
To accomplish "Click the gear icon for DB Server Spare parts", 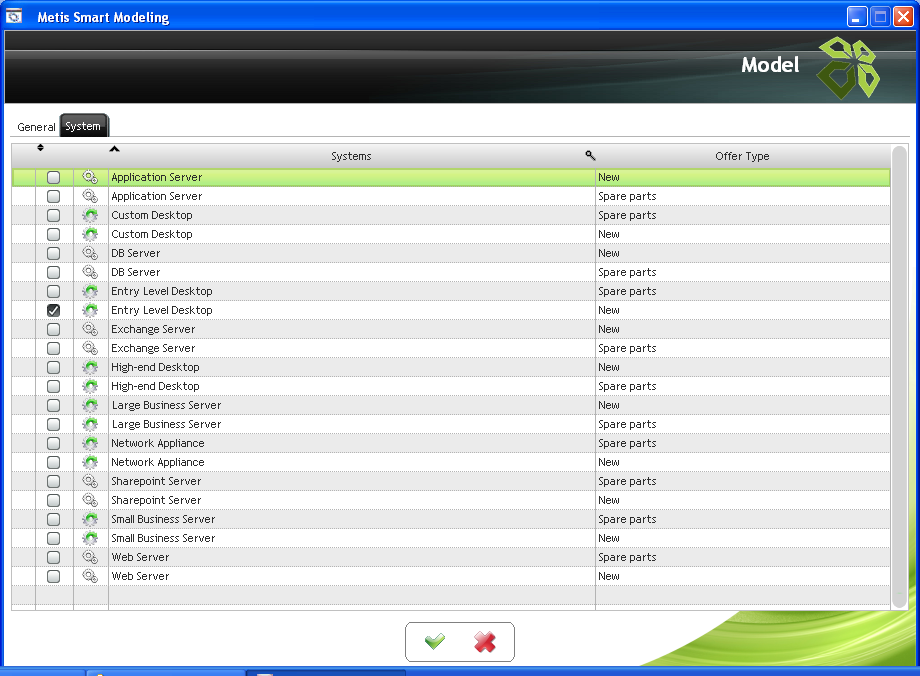I will click(x=90, y=272).
